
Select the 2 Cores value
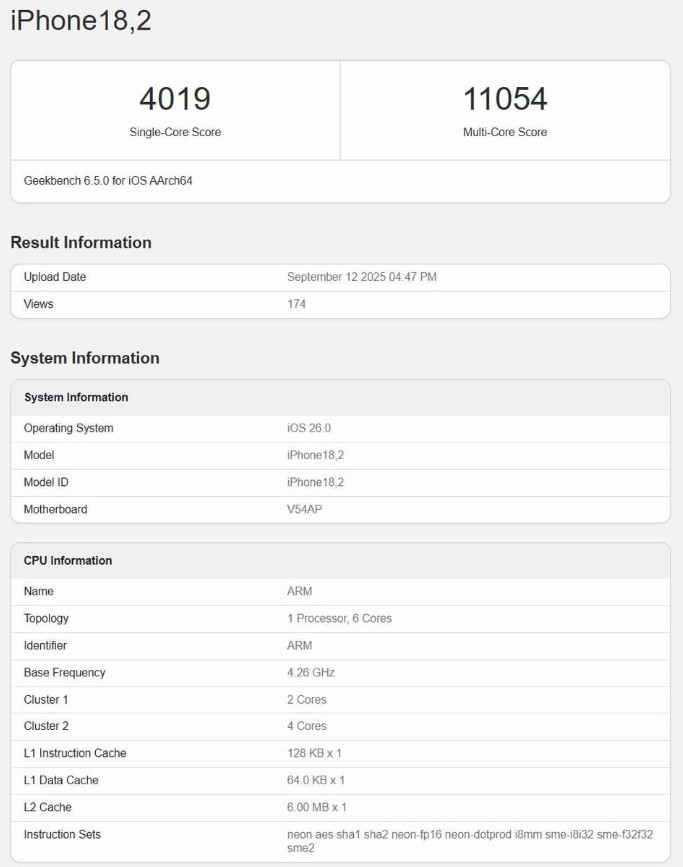point(306,699)
